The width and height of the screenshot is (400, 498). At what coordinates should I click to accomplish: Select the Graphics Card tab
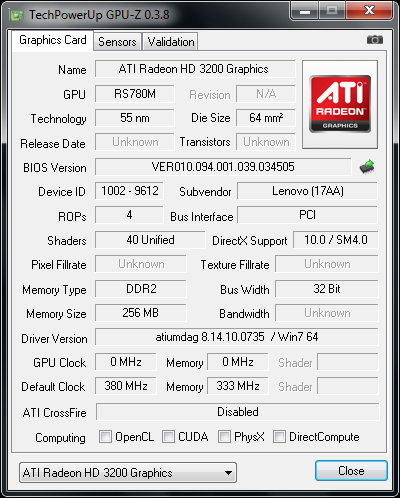point(53,40)
